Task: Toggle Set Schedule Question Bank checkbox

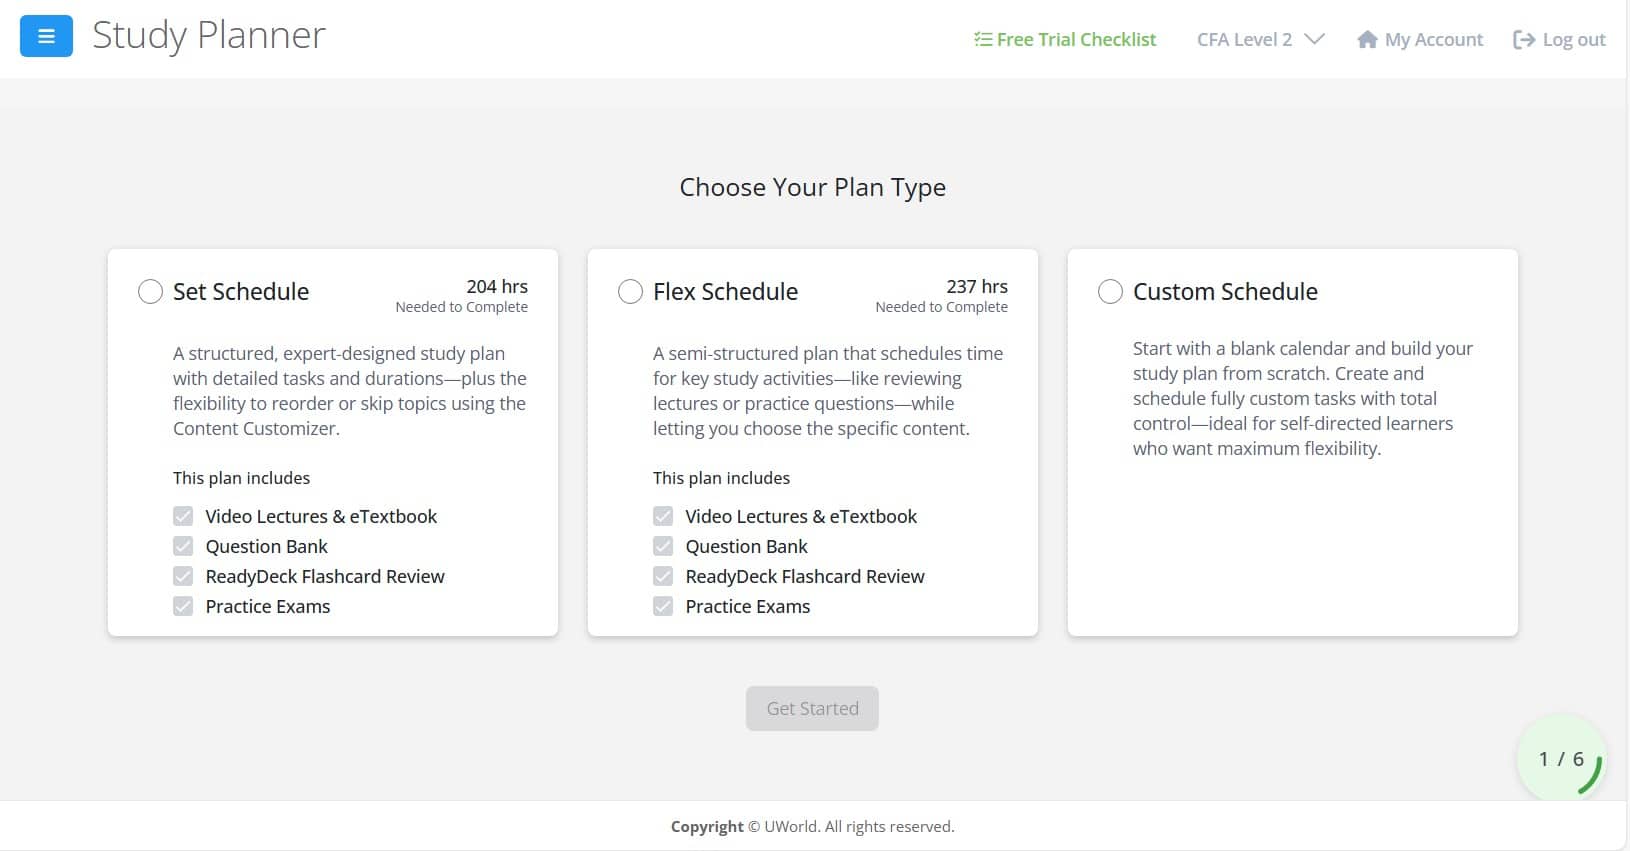Action: (183, 546)
